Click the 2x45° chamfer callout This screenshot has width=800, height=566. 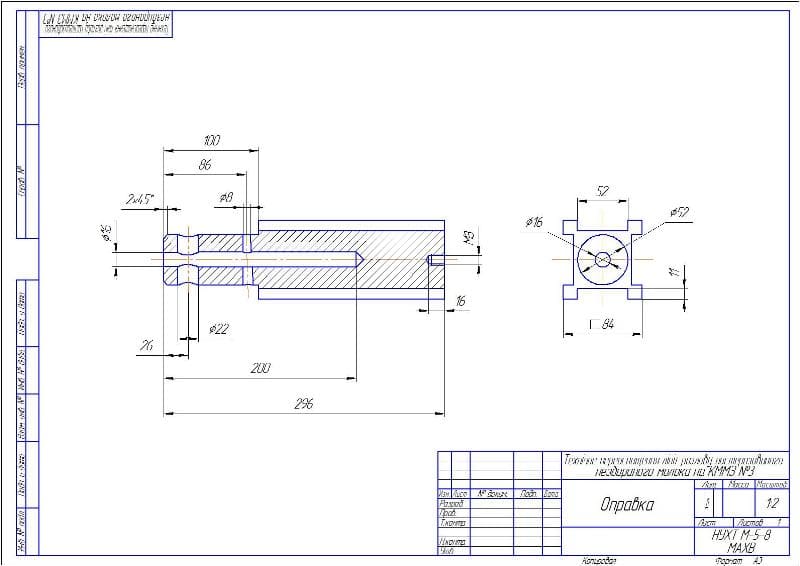pyautogui.click(x=140, y=199)
